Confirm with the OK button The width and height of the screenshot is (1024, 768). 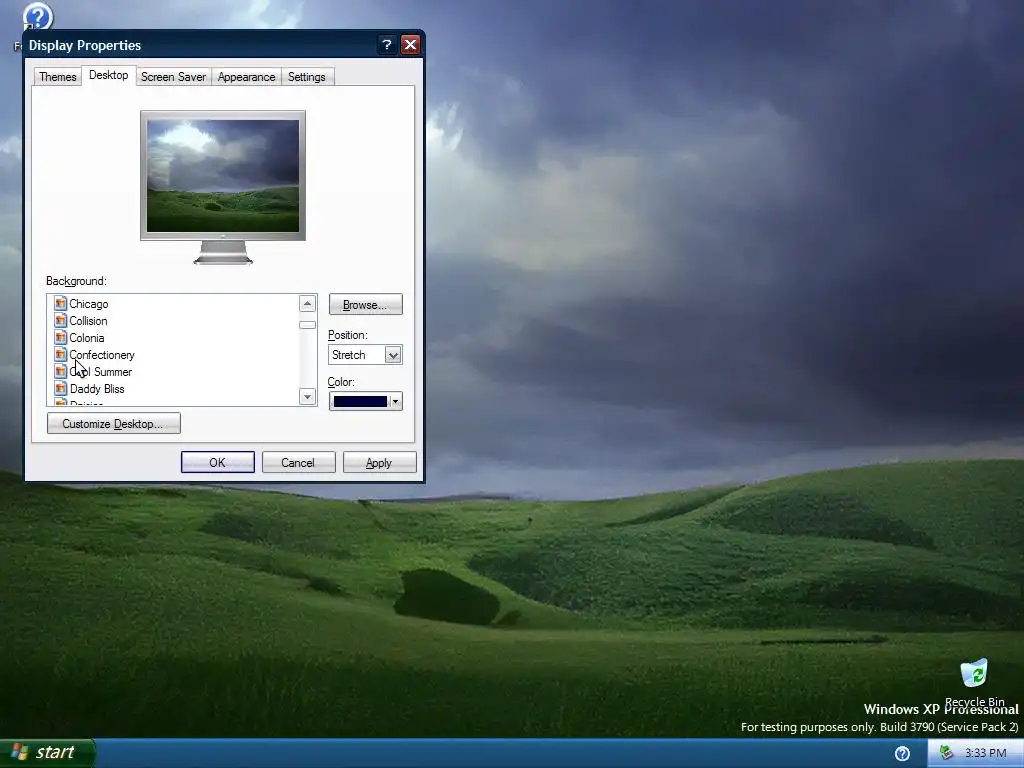[217, 462]
